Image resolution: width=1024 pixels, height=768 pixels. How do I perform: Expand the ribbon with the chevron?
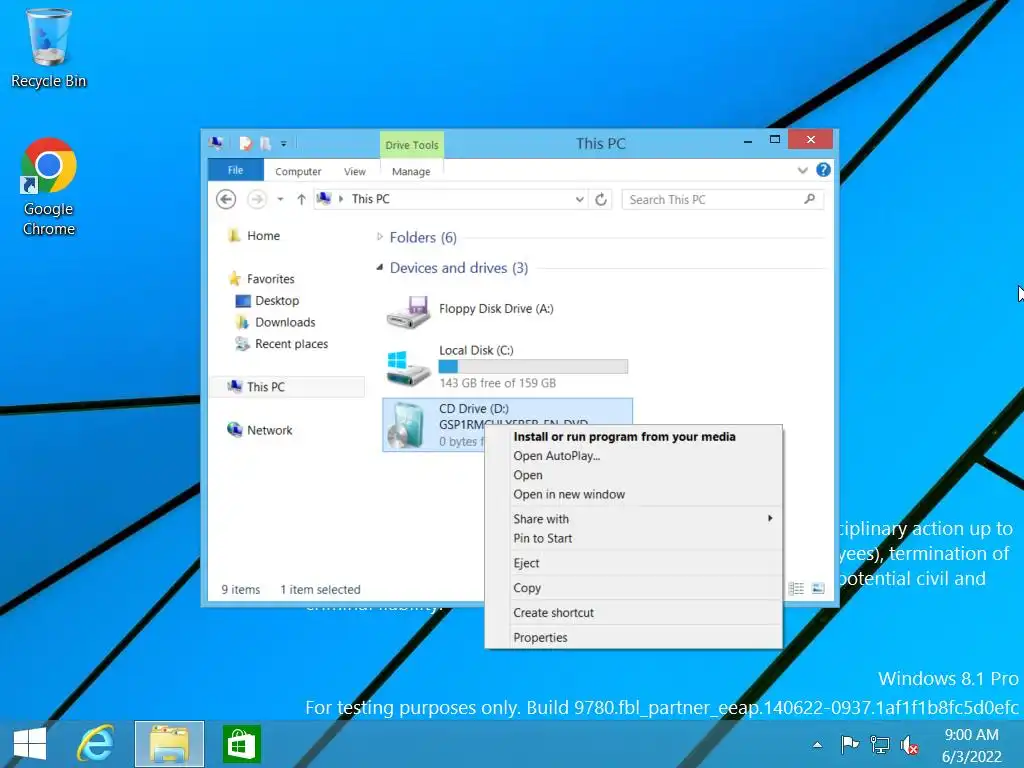coord(803,170)
